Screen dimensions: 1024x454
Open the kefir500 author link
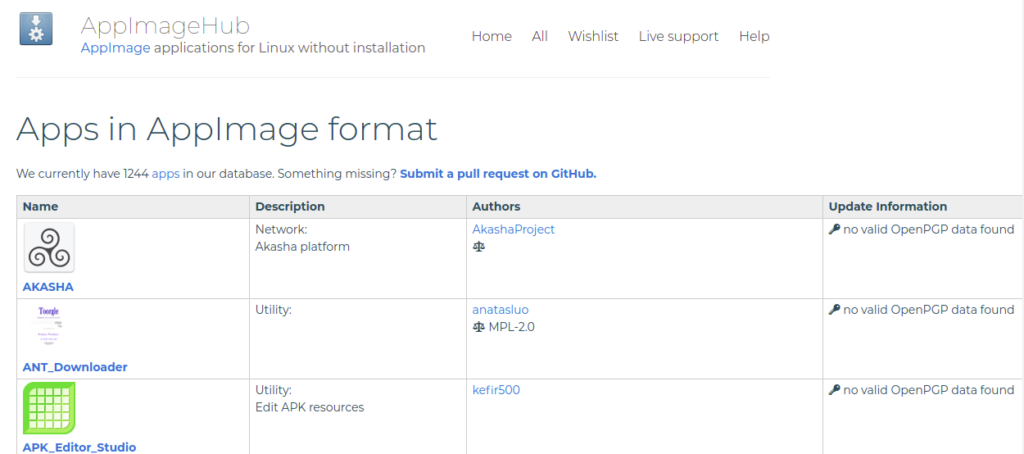pyautogui.click(x=496, y=390)
